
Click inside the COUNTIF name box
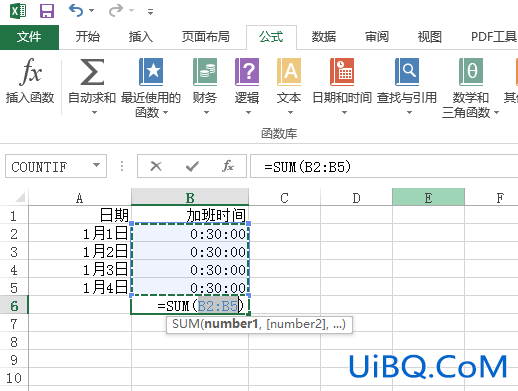point(47,166)
